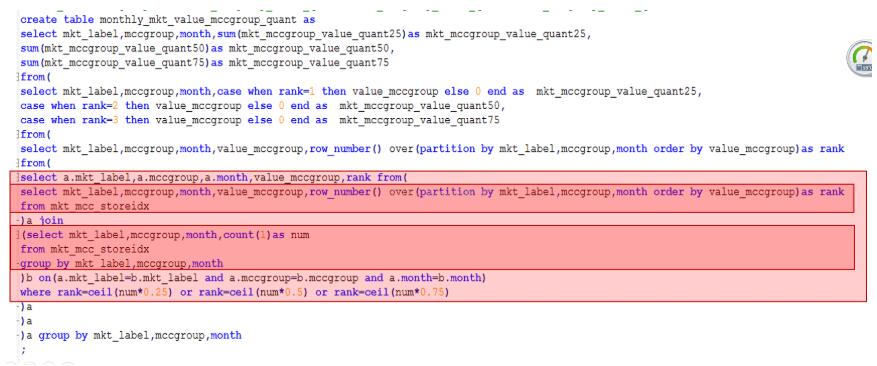
Task: Click 'group by' inside the red highlighted block
Action: 45,264
